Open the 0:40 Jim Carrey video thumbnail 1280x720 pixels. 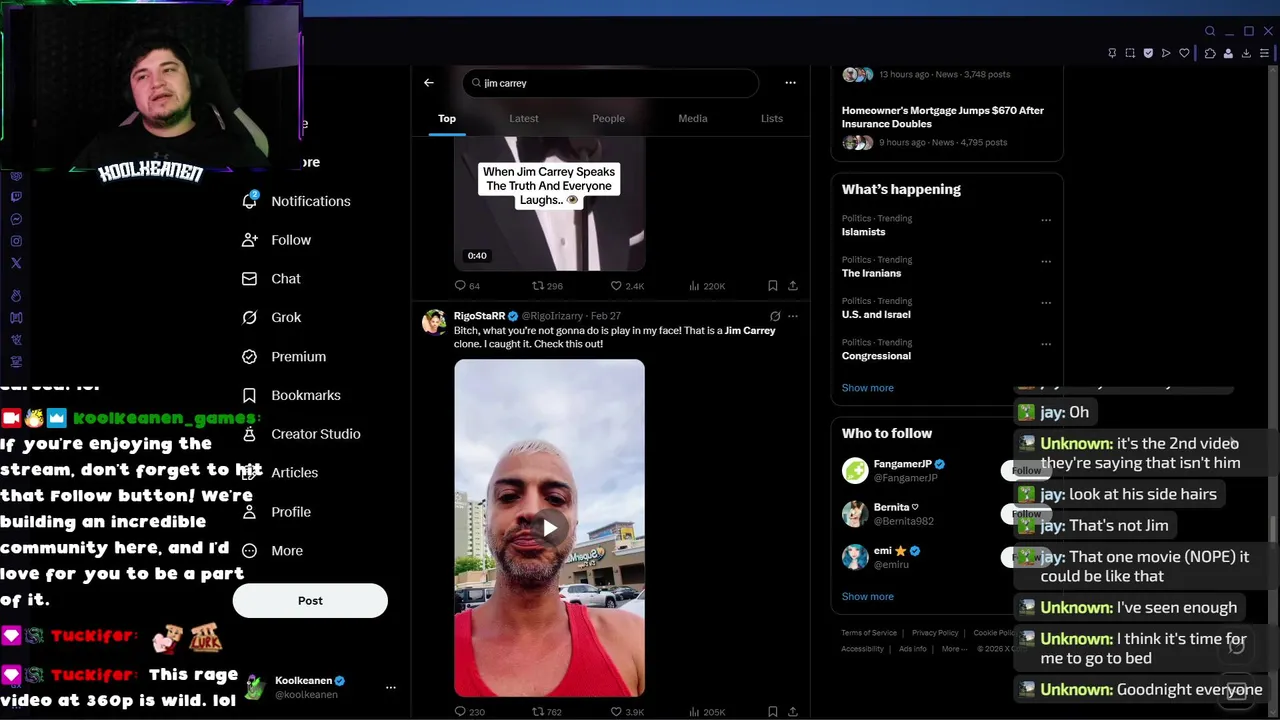[549, 204]
